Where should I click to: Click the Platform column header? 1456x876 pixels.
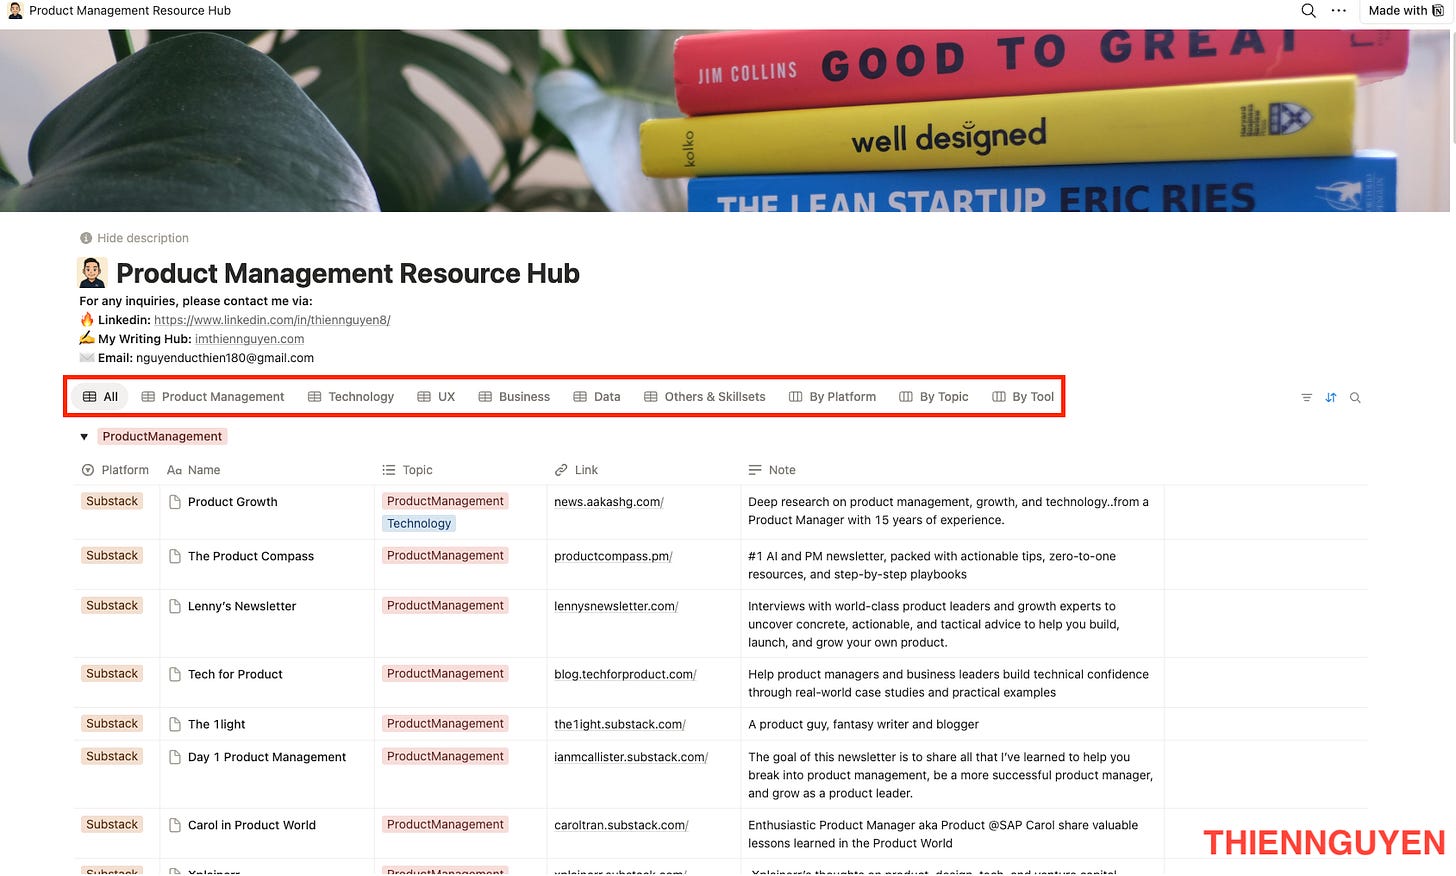coord(116,470)
